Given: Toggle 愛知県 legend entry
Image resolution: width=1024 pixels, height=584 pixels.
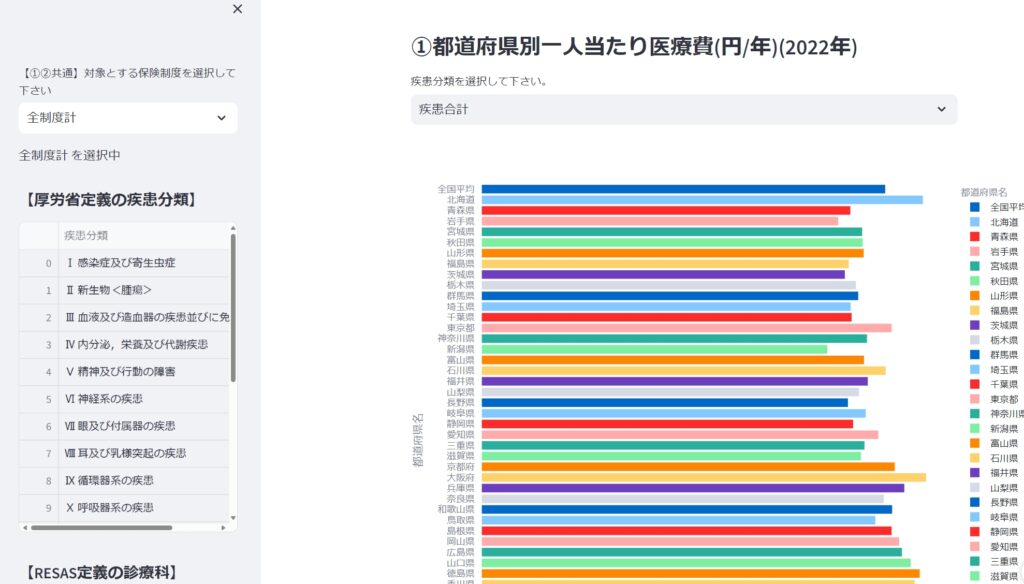Looking at the screenshot, I should (994, 547).
